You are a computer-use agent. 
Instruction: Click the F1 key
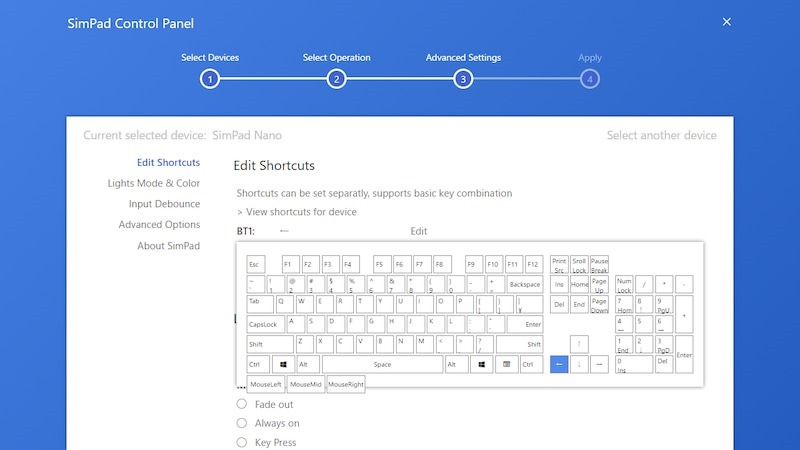(290, 264)
